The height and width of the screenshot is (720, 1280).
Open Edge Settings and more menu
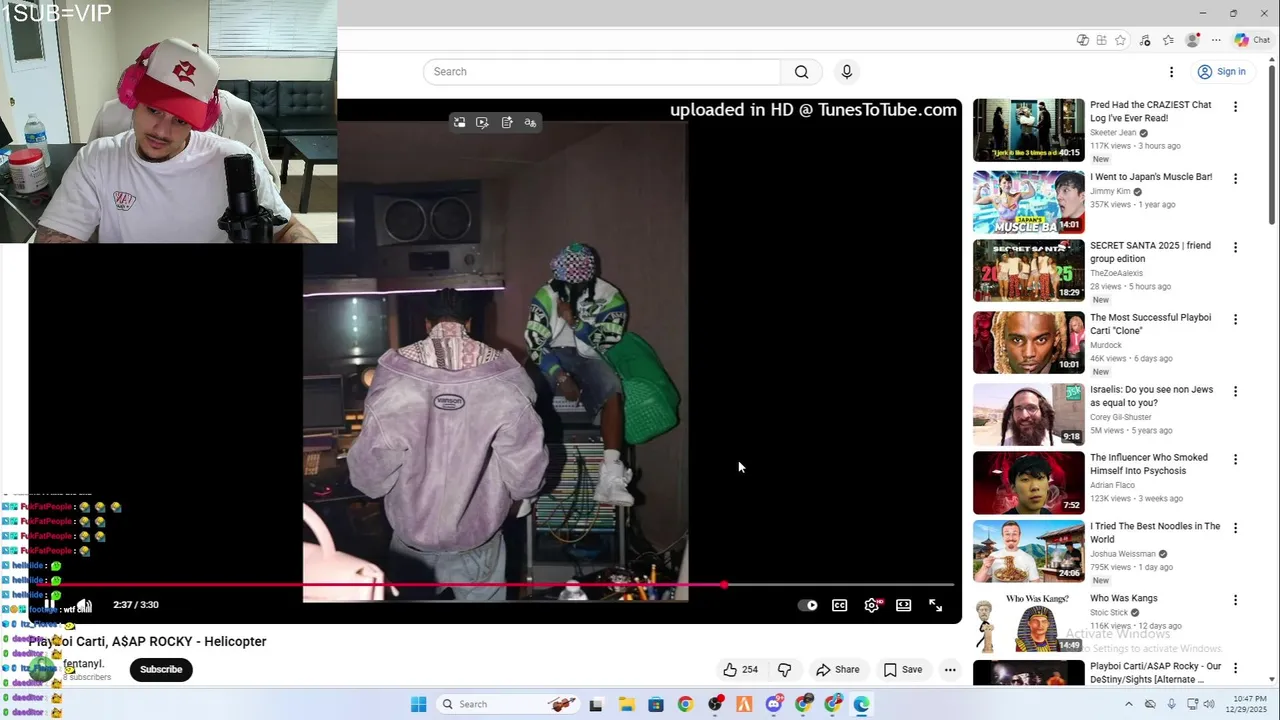tap(1216, 40)
